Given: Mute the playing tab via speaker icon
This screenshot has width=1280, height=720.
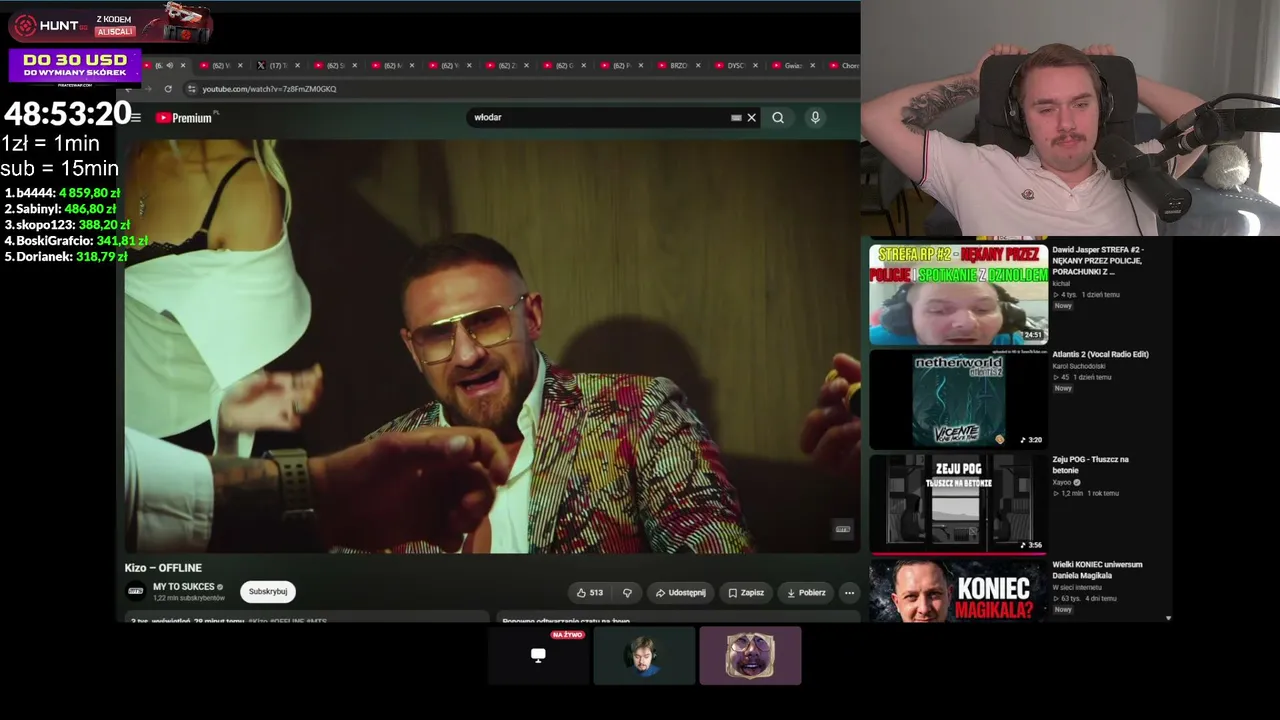Looking at the screenshot, I should 169,66.
